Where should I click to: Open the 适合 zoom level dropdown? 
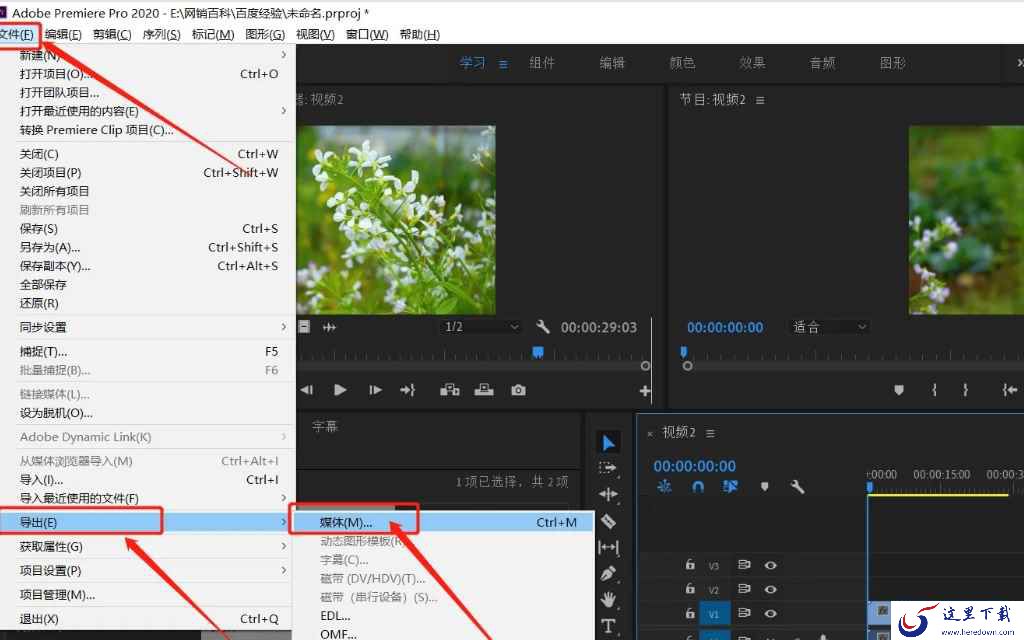[829, 327]
